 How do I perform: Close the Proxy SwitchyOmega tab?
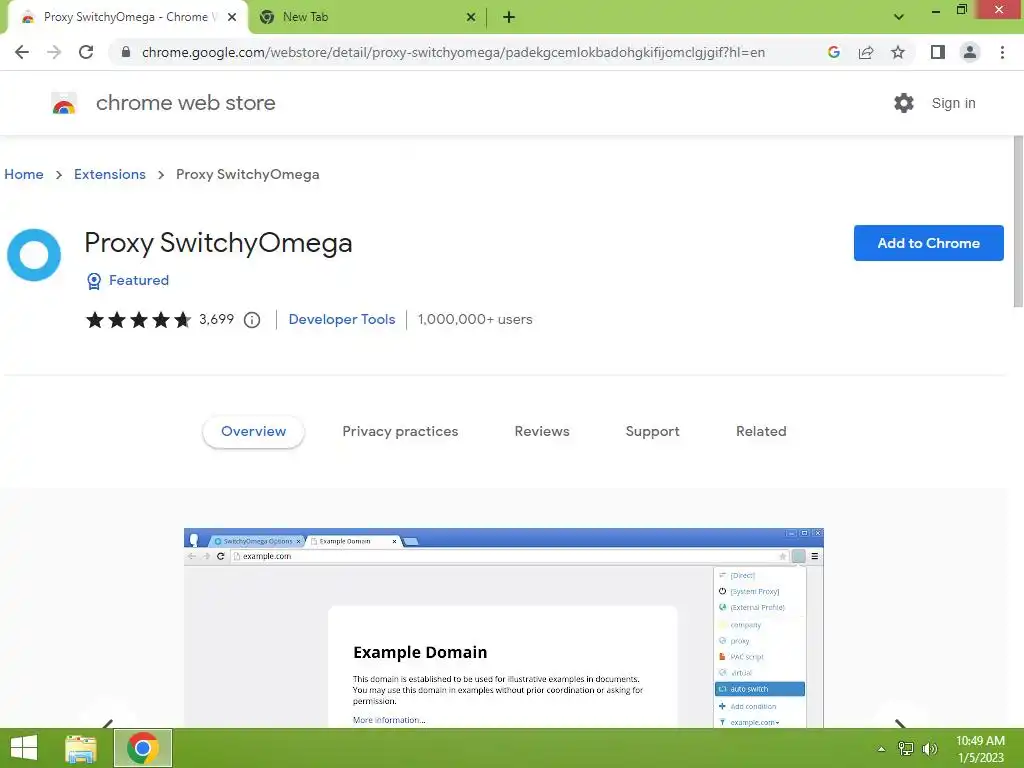tap(232, 18)
